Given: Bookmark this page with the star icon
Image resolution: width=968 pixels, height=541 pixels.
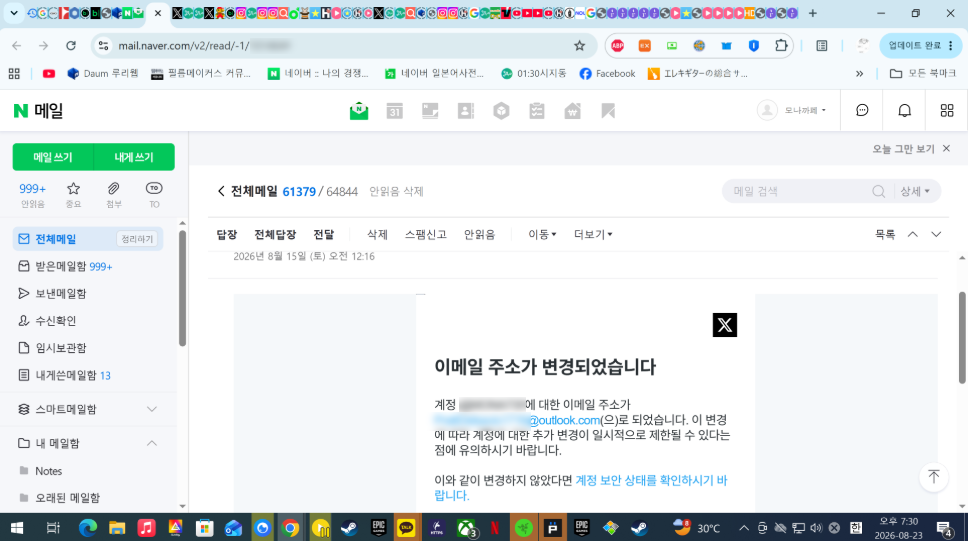Looking at the screenshot, I should [x=579, y=46].
